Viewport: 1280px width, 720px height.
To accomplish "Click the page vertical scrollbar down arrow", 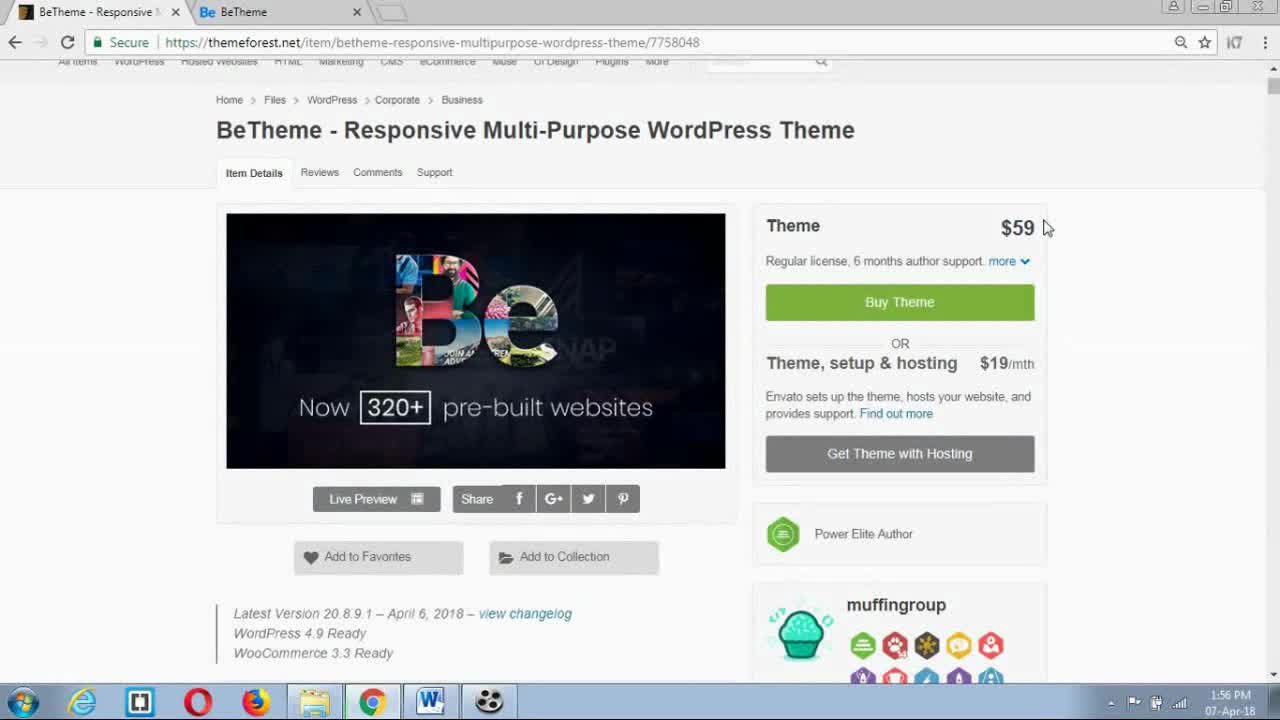I will coord(1273,675).
